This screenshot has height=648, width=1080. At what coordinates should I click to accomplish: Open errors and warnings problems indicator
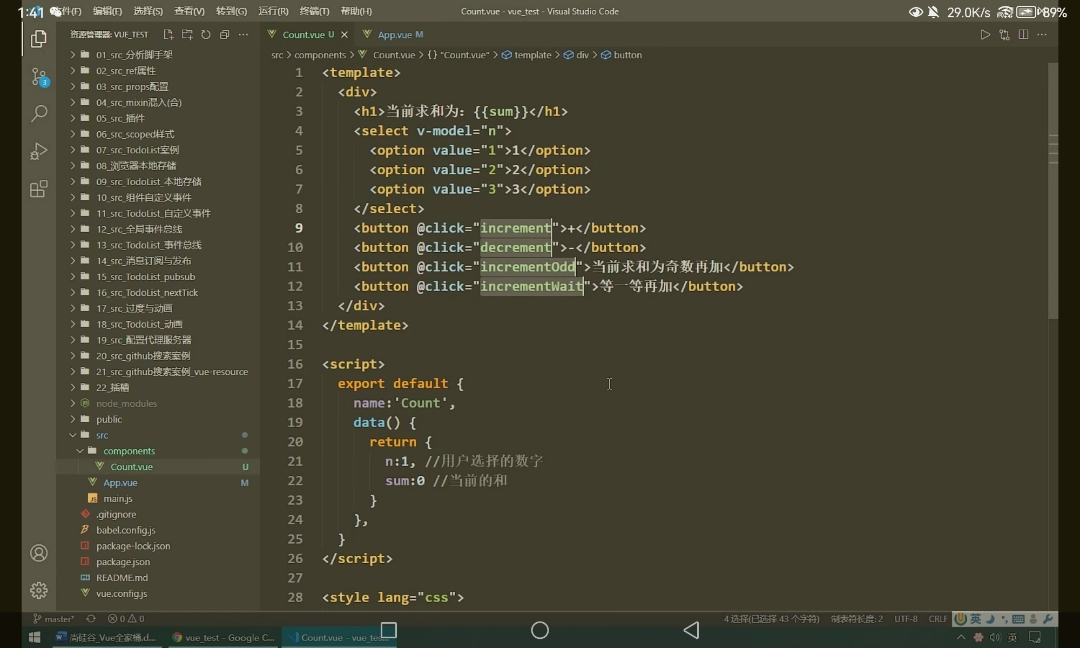[x=126, y=618]
